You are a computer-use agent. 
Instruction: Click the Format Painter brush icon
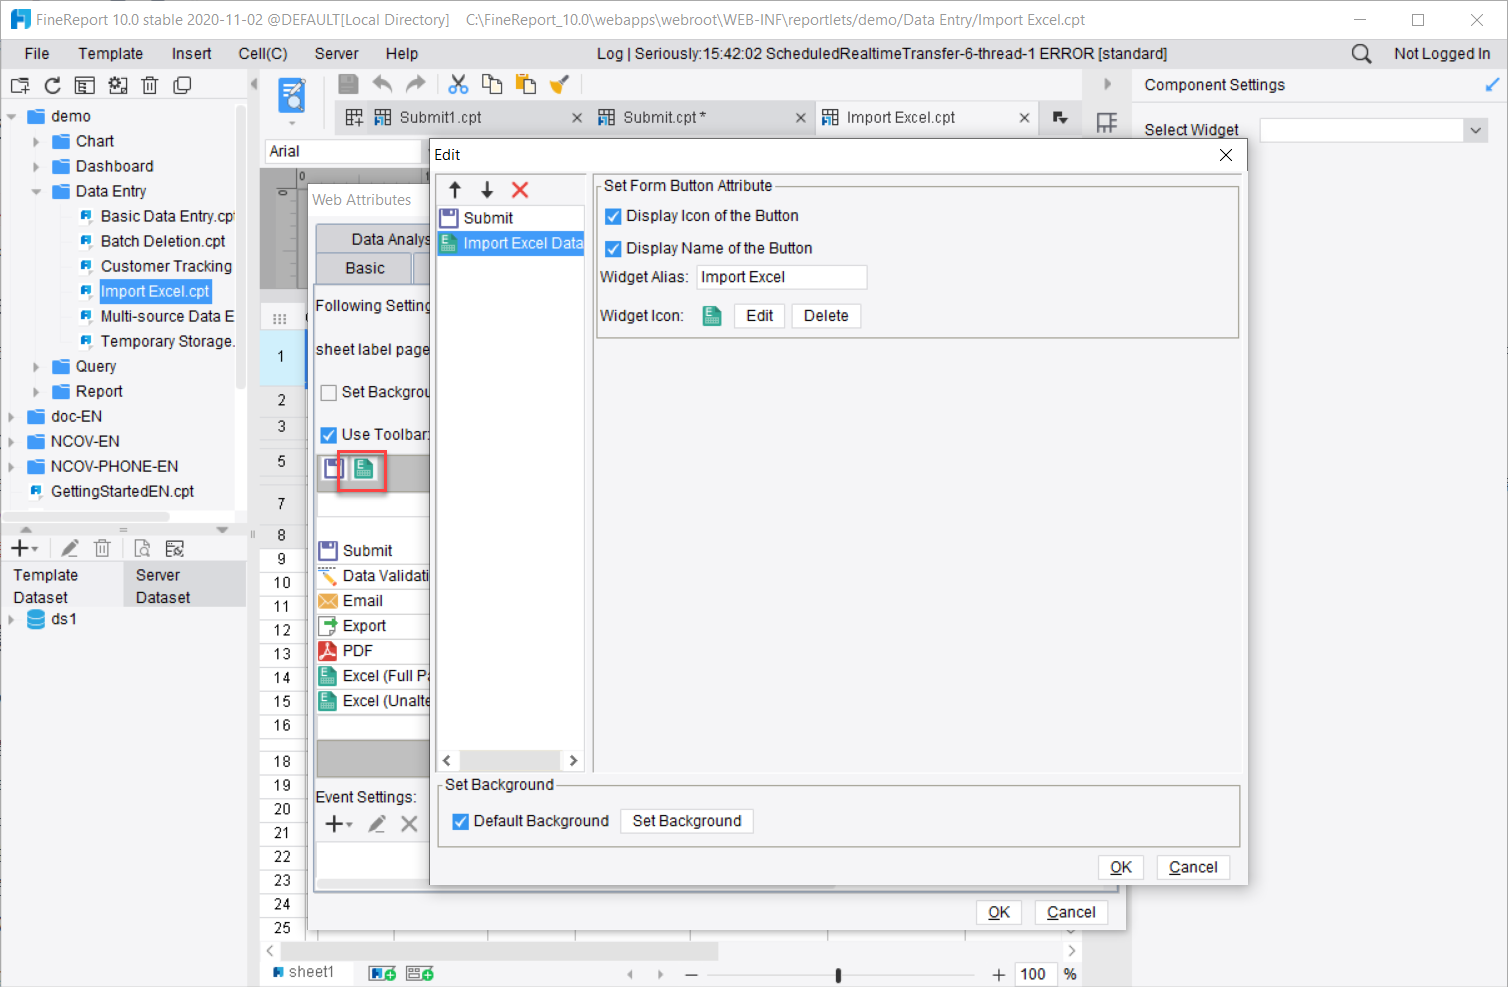click(x=560, y=84)
